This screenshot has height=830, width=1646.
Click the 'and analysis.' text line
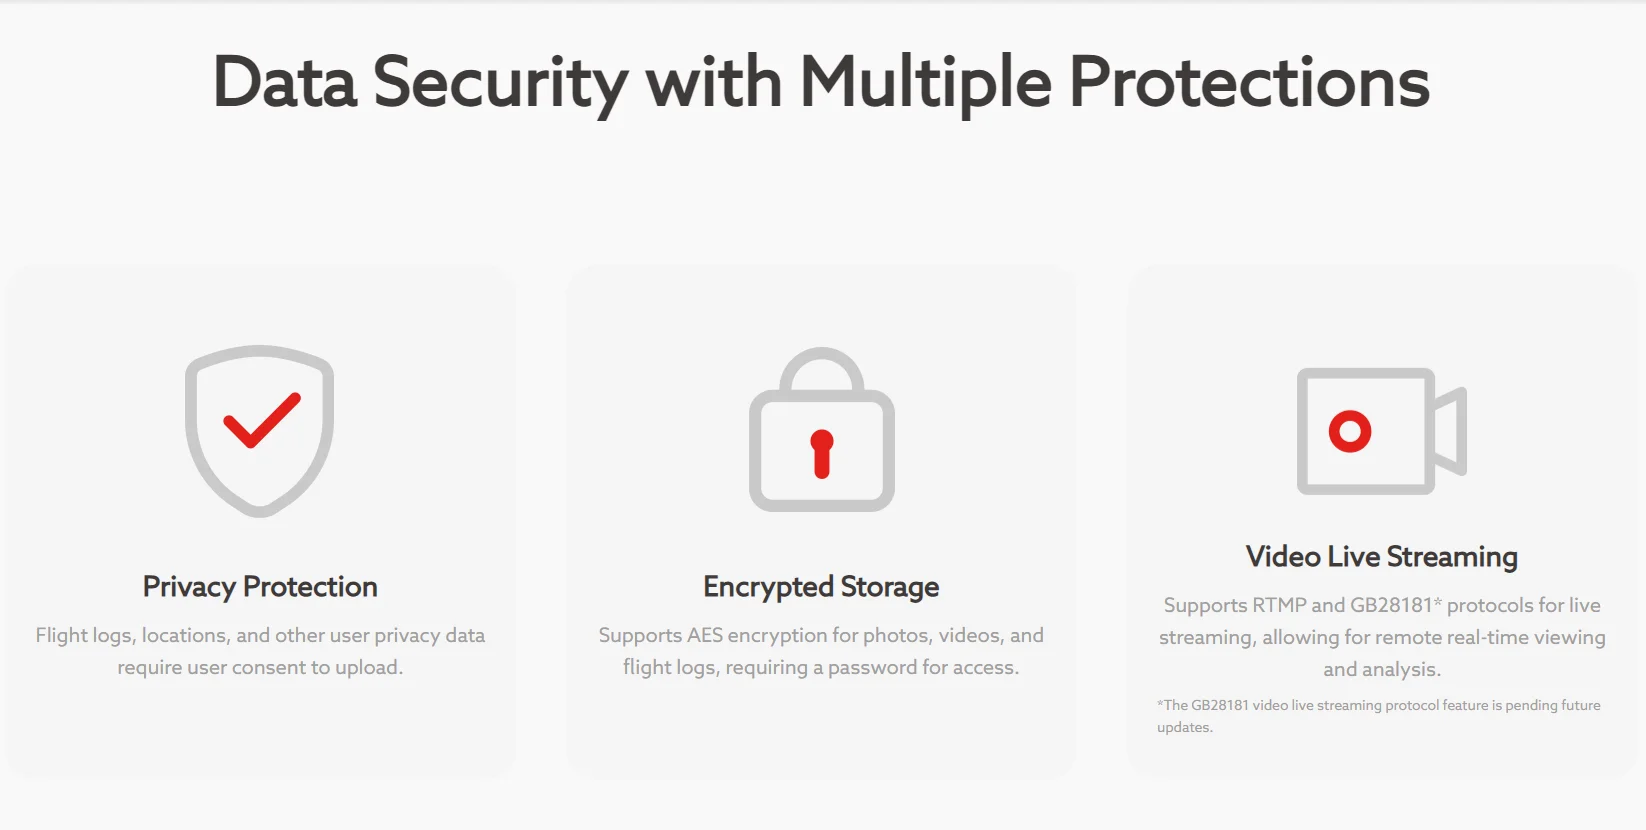tap(1381, 669)
